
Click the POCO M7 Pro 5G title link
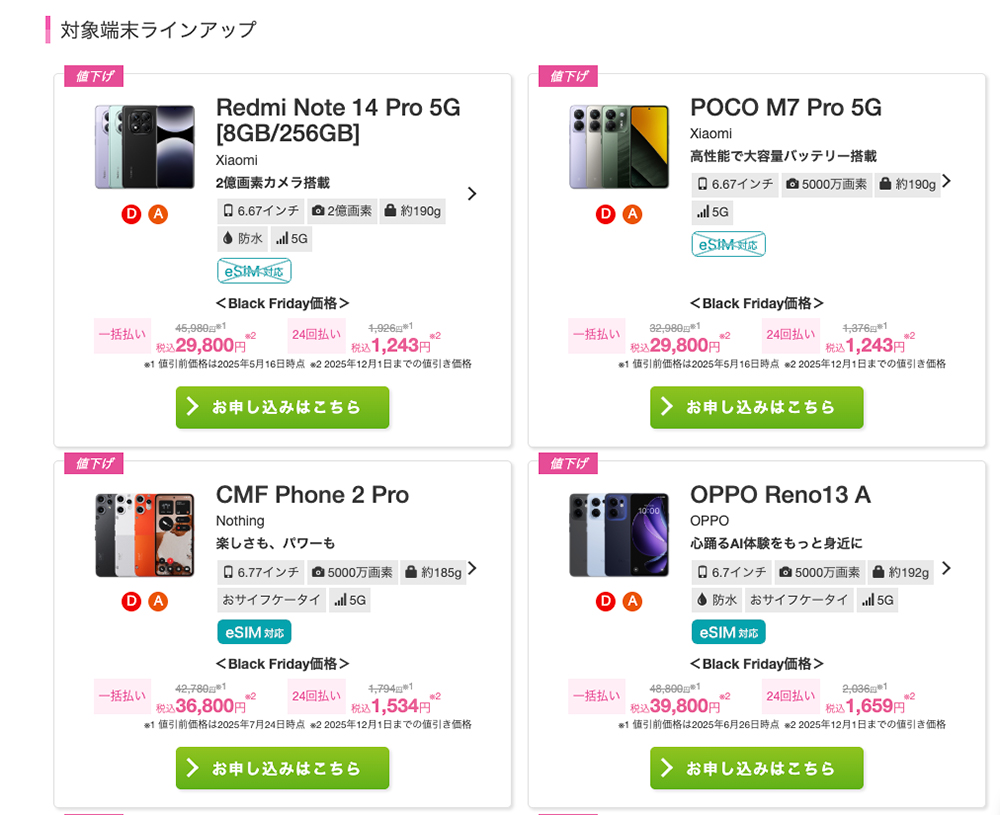coord(785,108)
